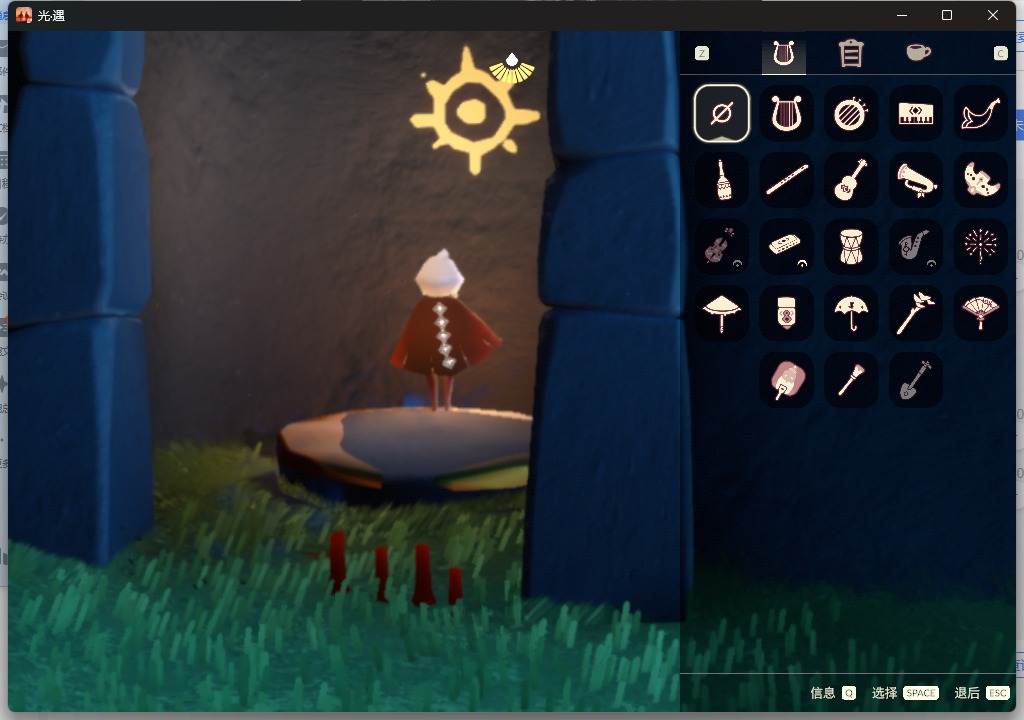Select the piano keyboard instrument

tap(916, 114)
